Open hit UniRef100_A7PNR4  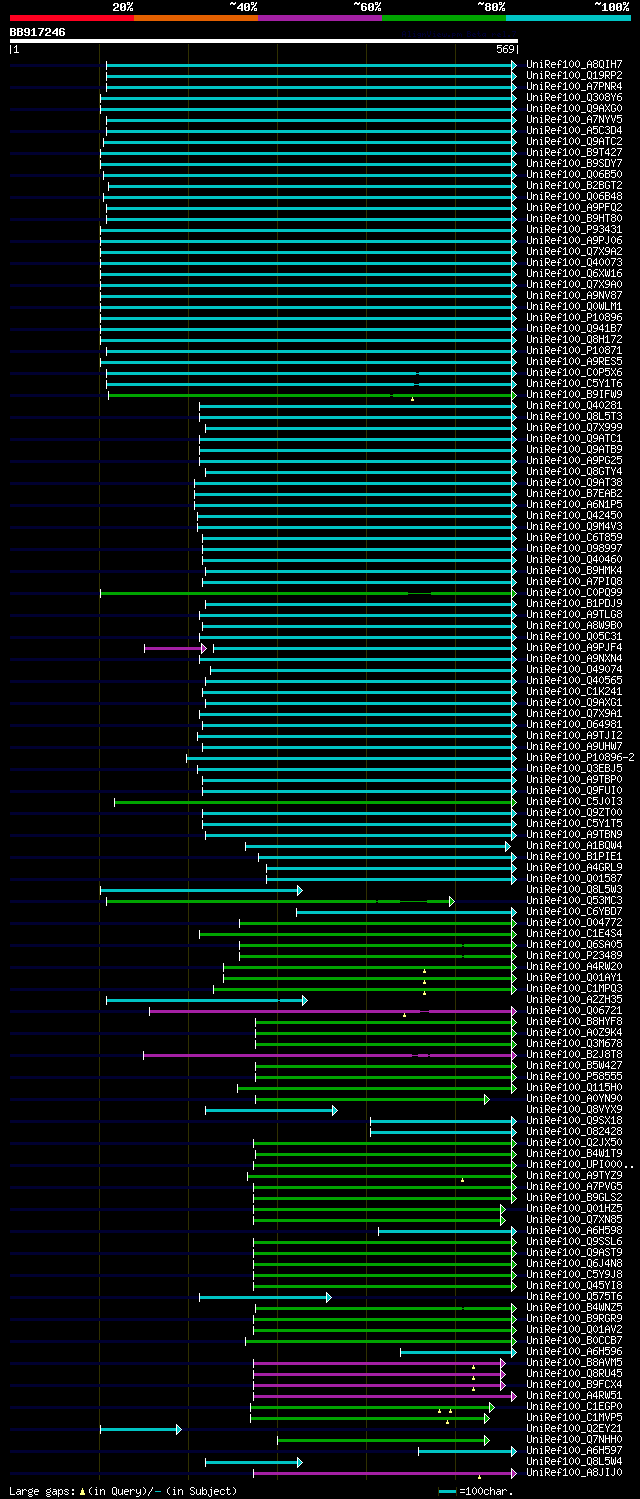[574, 86]
